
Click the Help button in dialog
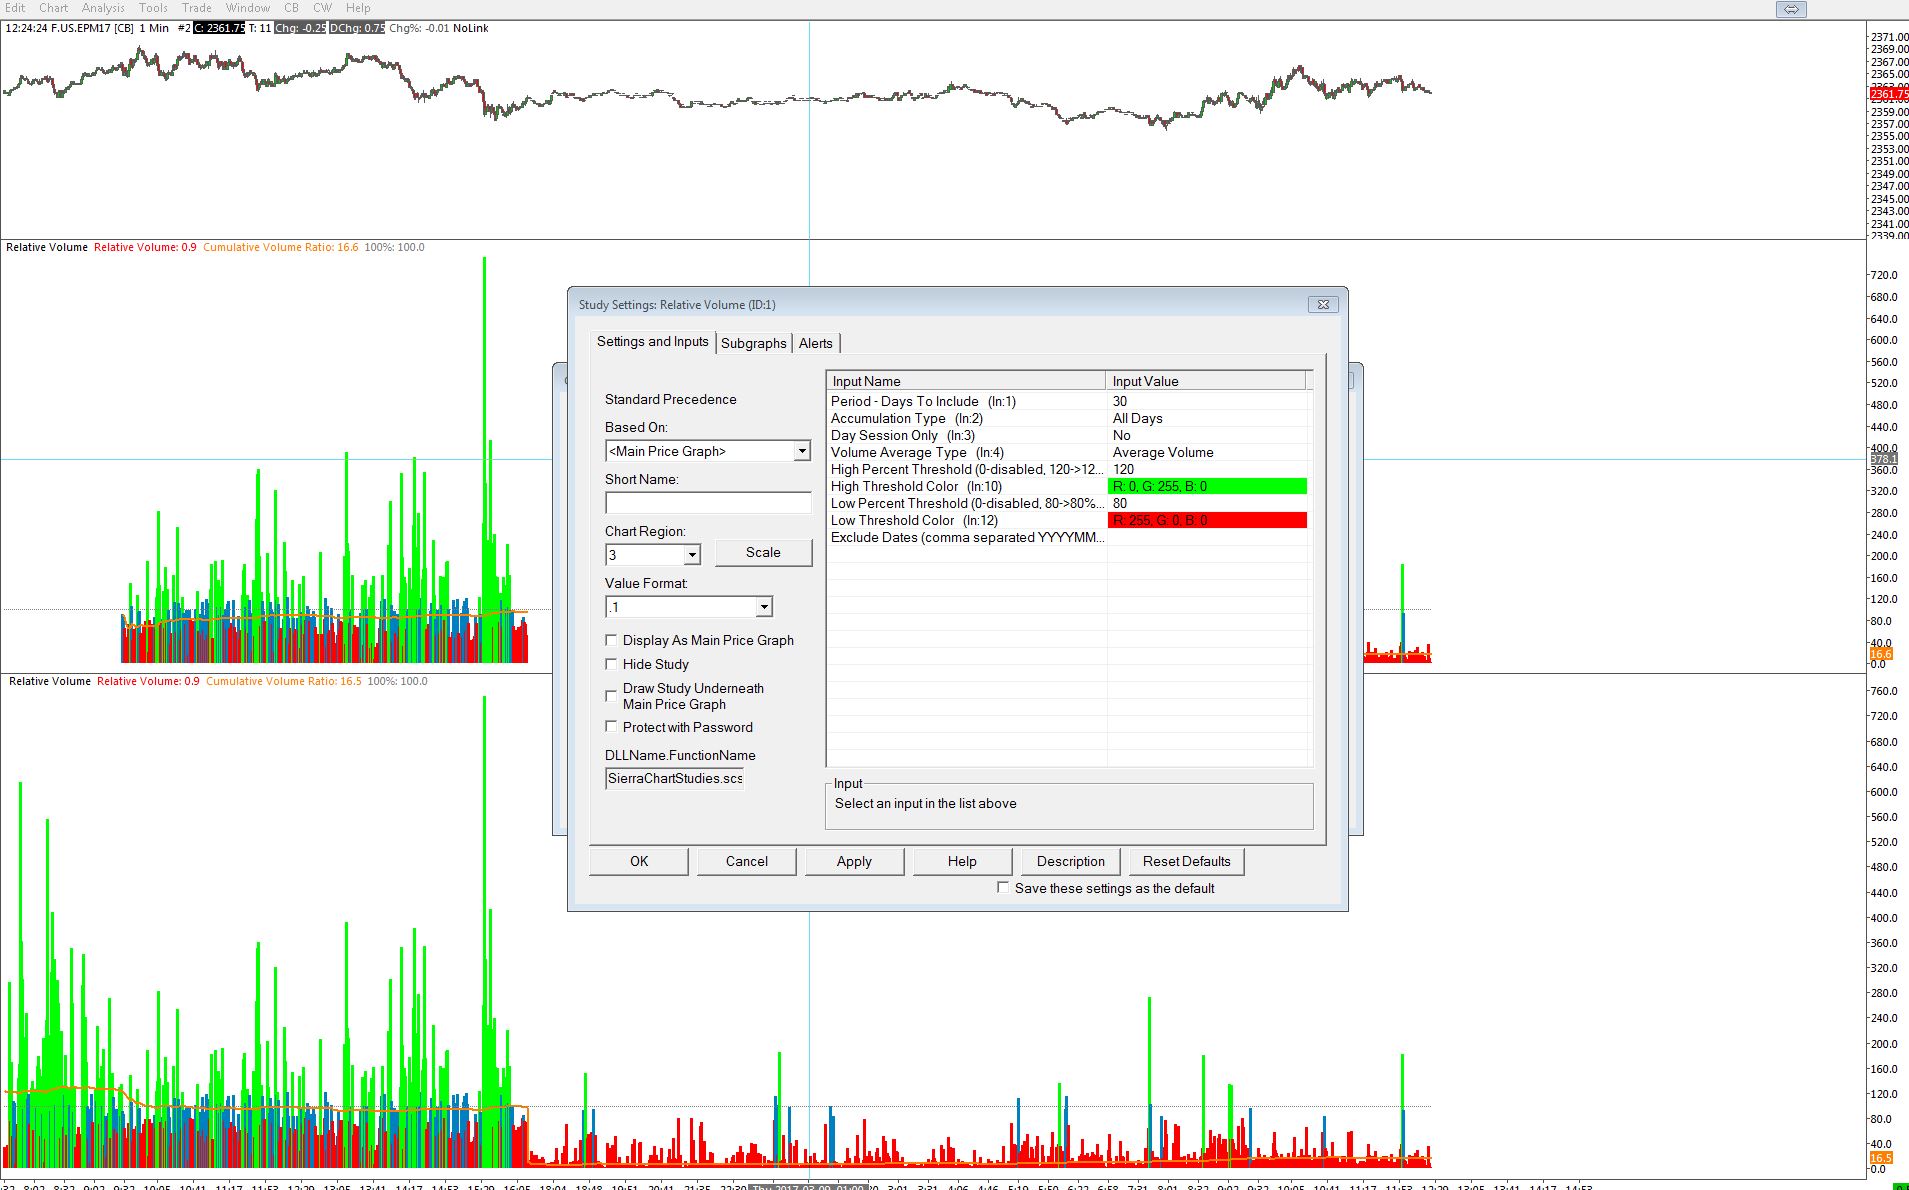click(962, 862)
